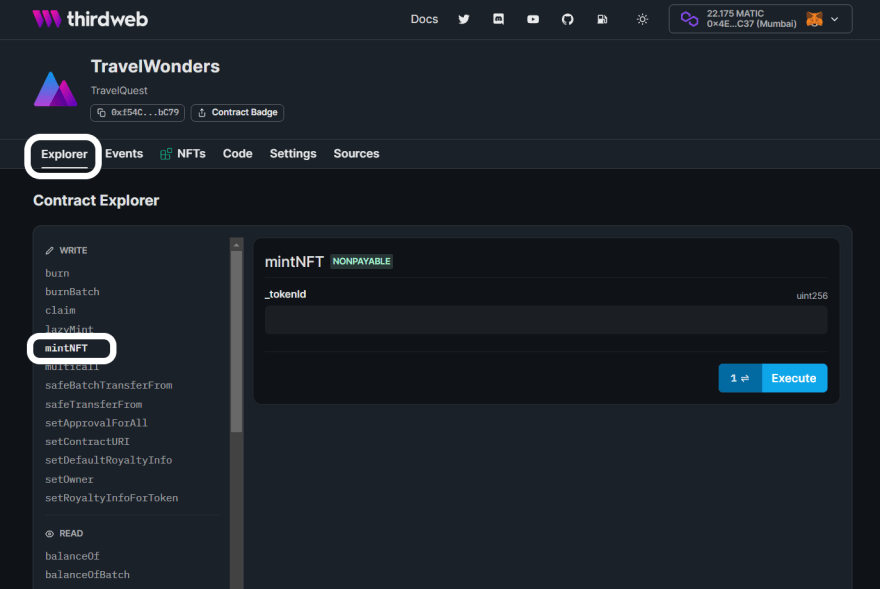Viewport: 880px width, 589px height.
Task: Open thirdweb Twitter page icon
Action: point(464,19)
